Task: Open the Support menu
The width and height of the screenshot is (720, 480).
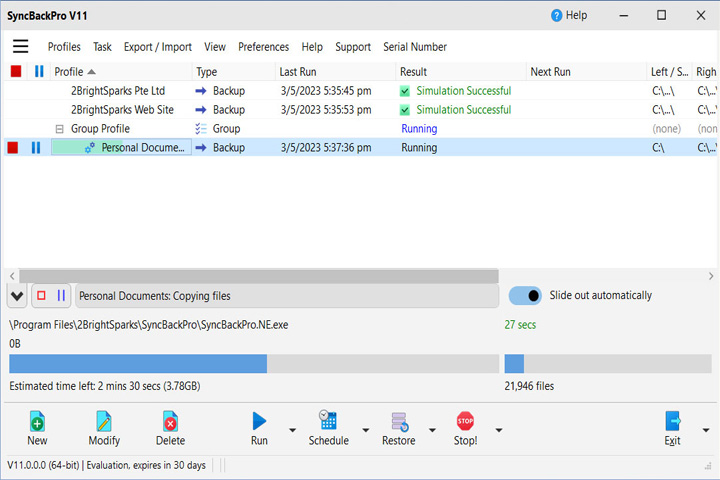Action: point(353,47)
